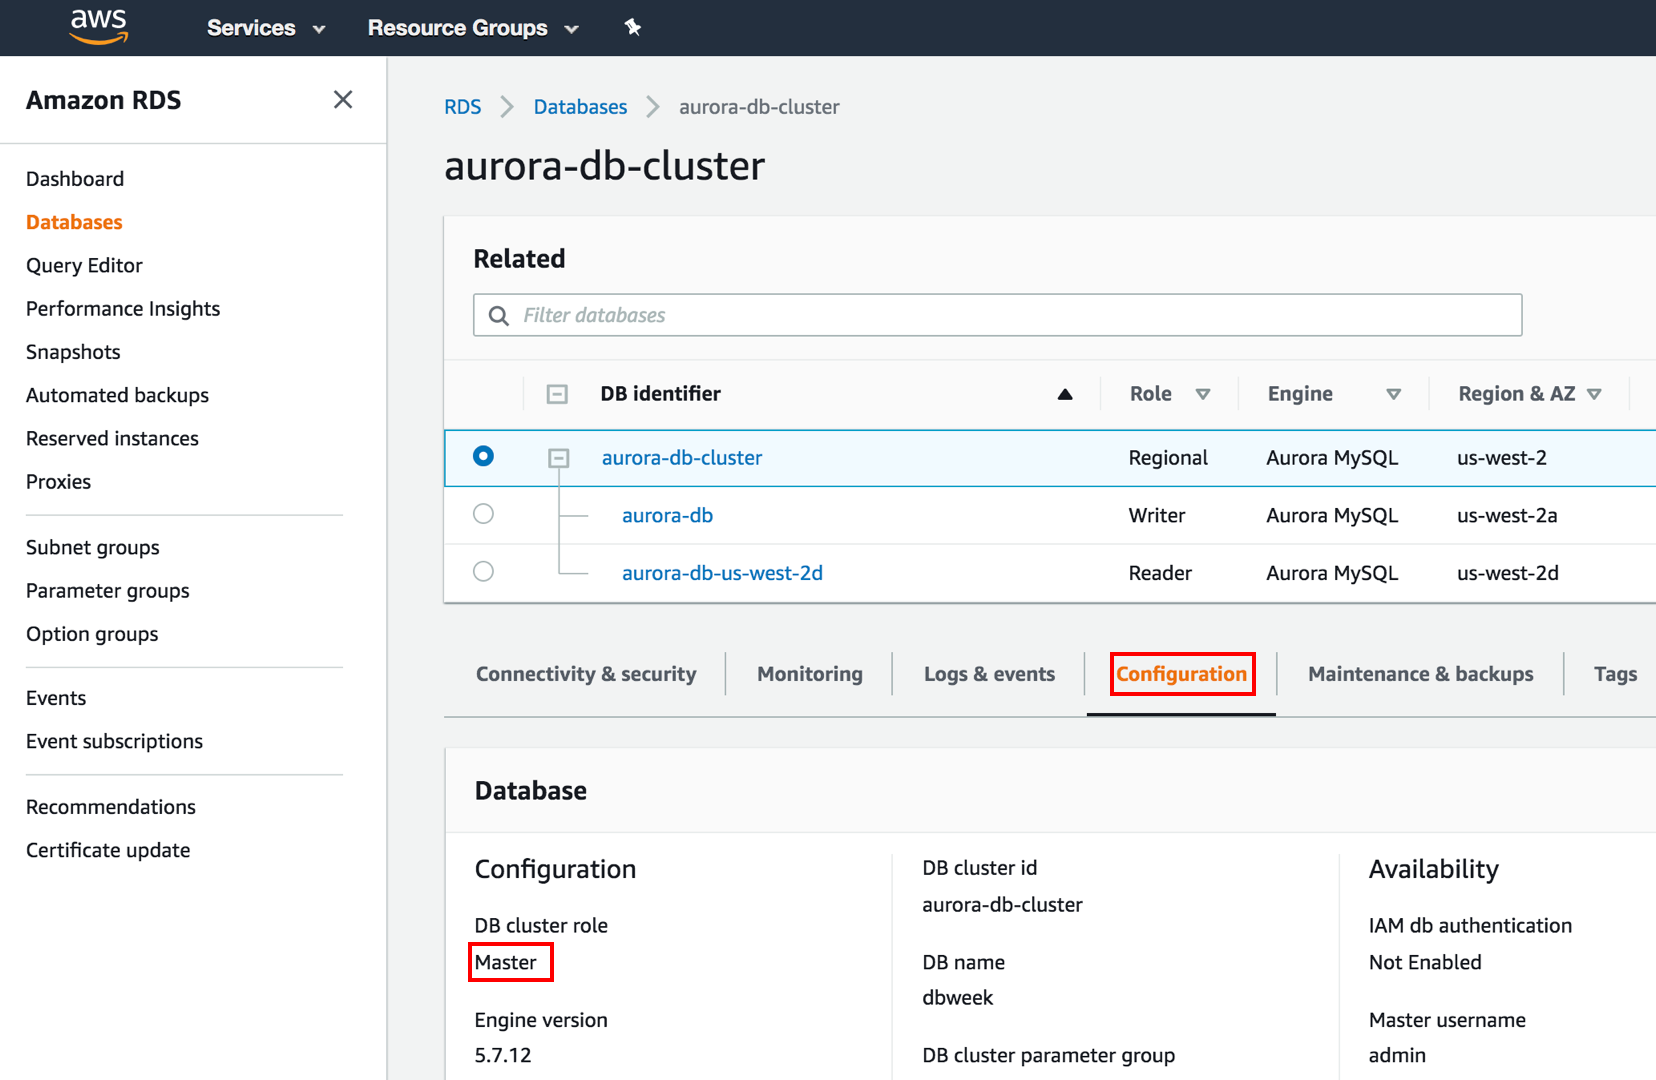Click the admin master username value
Screen dimensions: 1656x1080
1397,1055
